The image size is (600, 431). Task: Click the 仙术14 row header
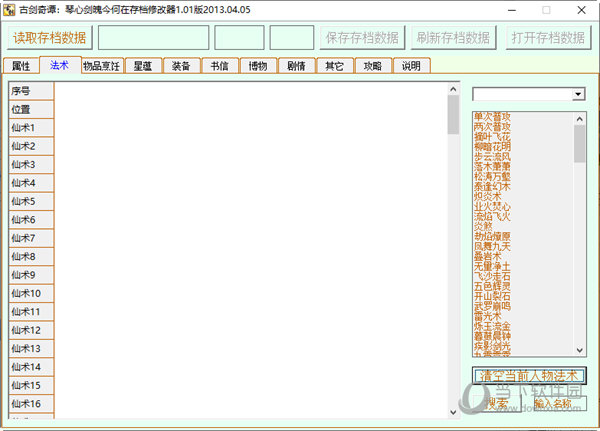click(x=31, y=367)
